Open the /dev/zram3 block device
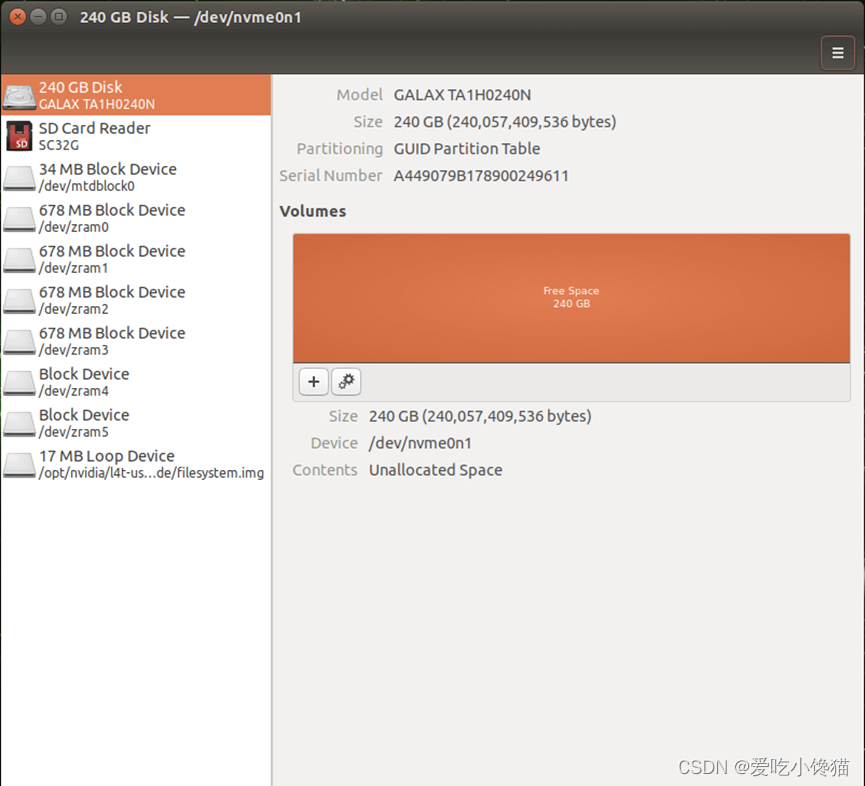Viewport: 865px width, 786px height. [136, 341]
